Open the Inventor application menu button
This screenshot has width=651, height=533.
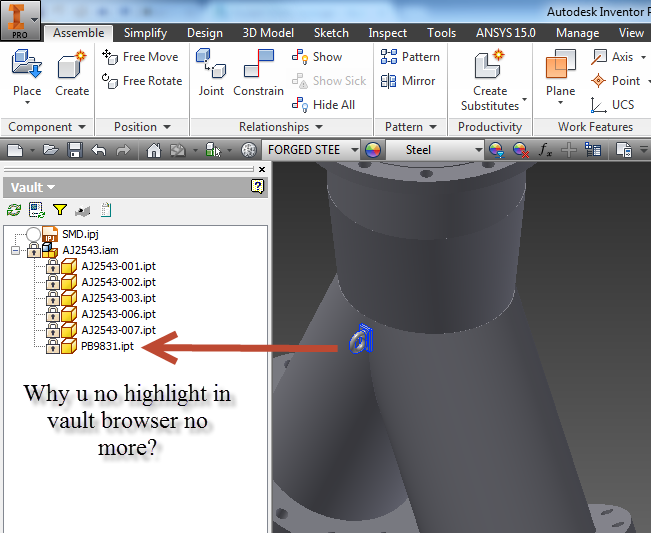coord(20,20)
